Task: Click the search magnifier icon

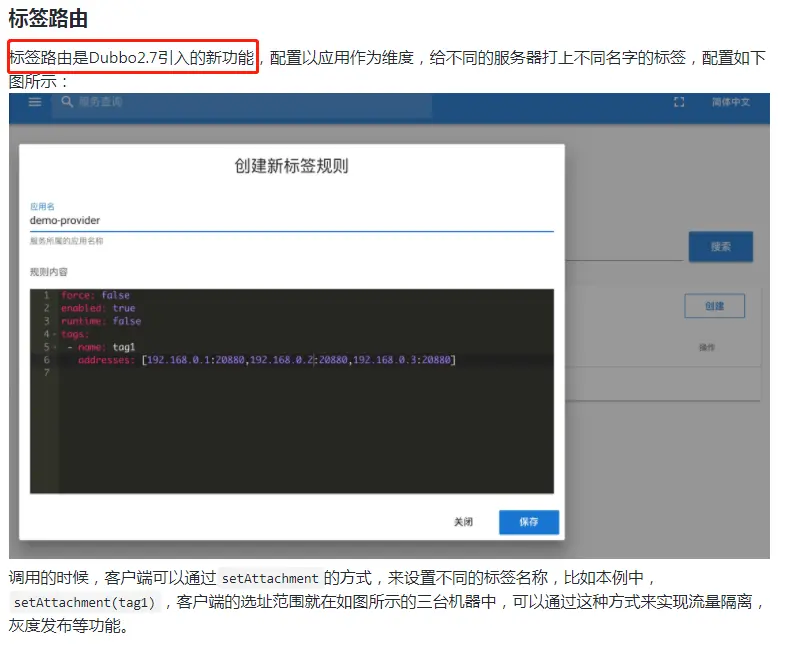Action: click(x=67, y=102)
